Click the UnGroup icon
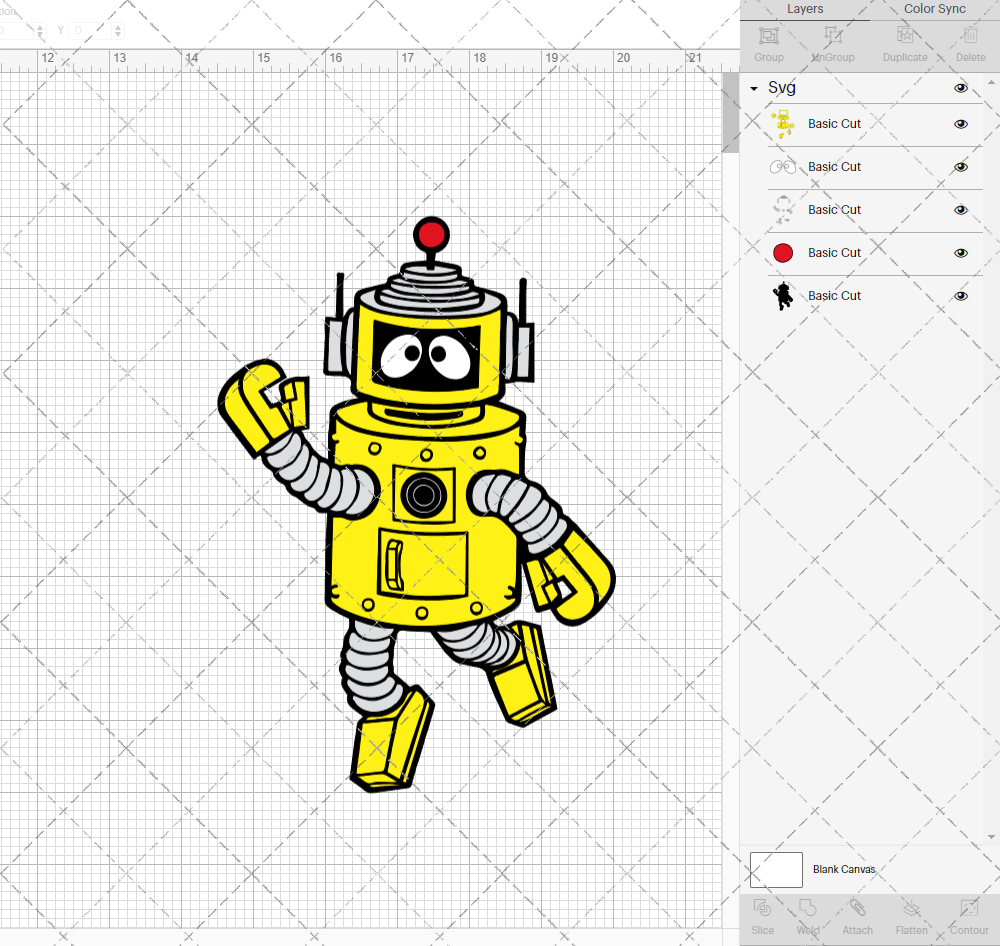Screen dimensions: 1000x946 point(833,36)
